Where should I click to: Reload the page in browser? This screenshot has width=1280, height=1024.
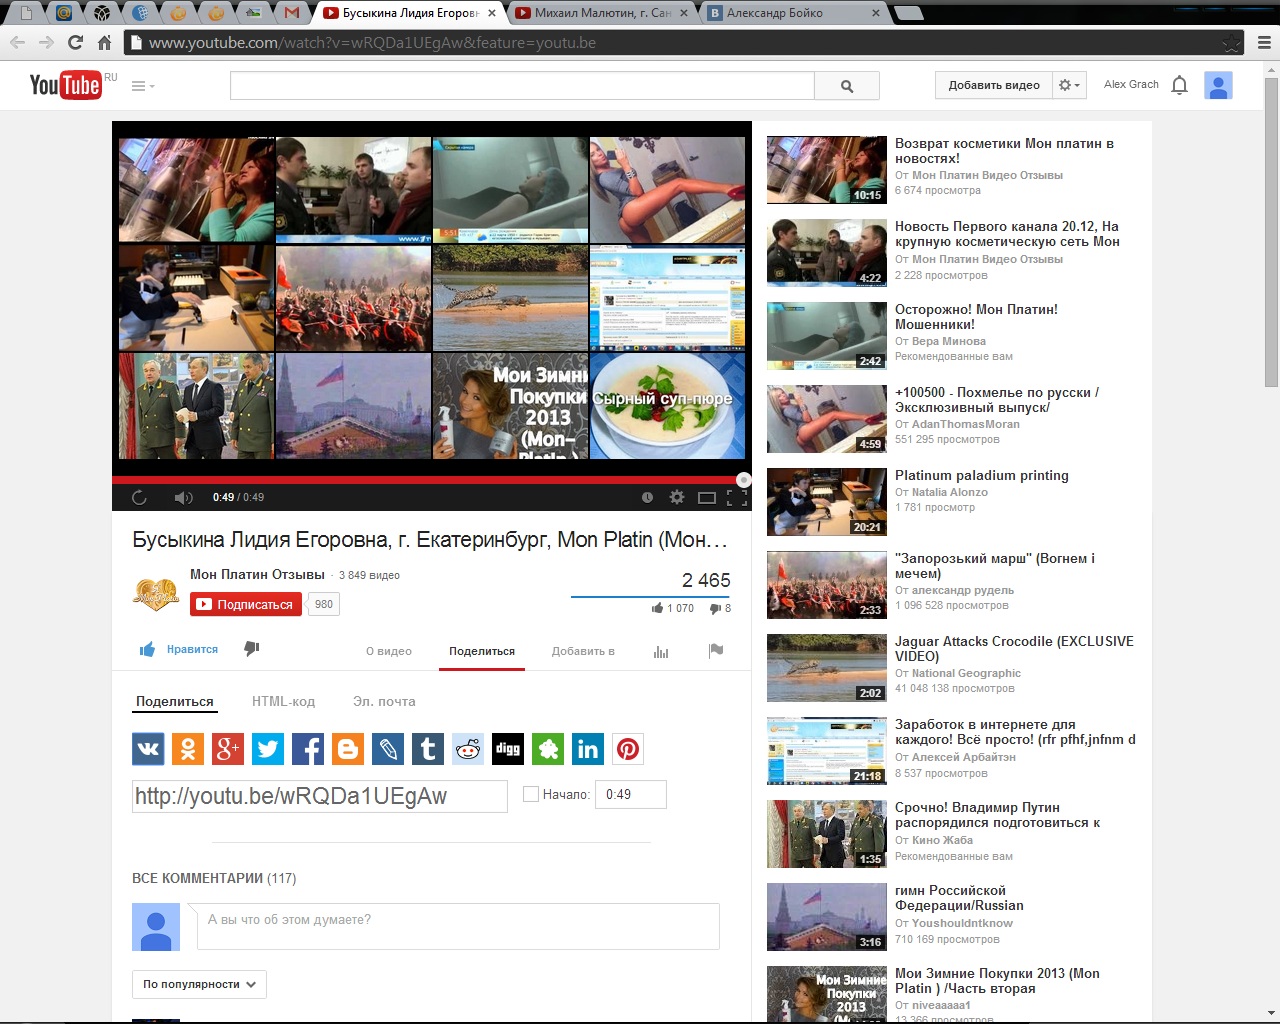click(75, 42)
